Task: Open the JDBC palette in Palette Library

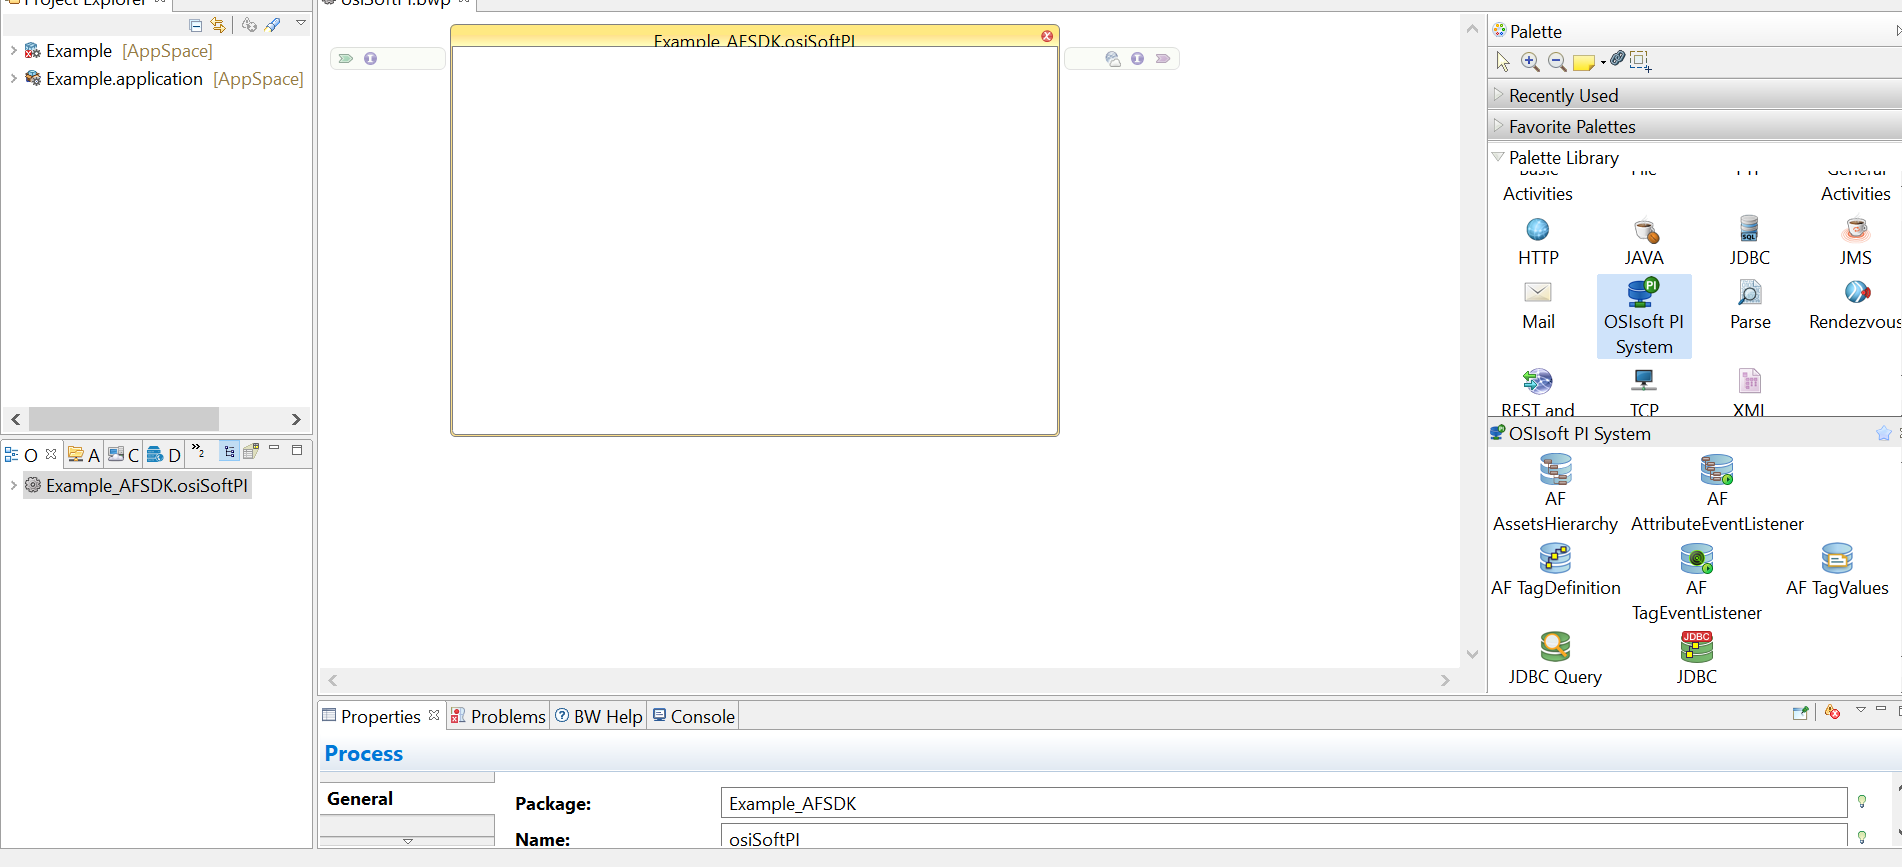Action: [1750, 243]
